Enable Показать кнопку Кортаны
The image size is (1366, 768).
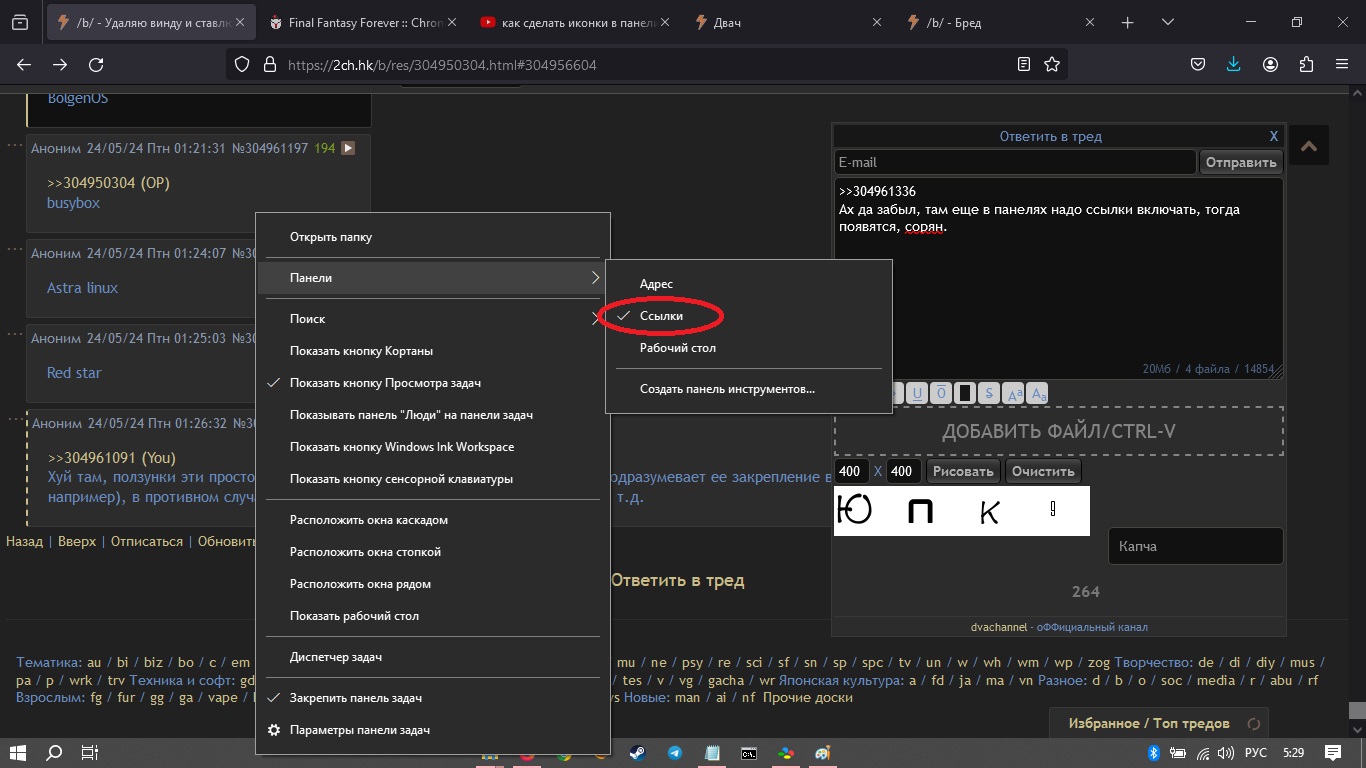click(x=434, y=351)
